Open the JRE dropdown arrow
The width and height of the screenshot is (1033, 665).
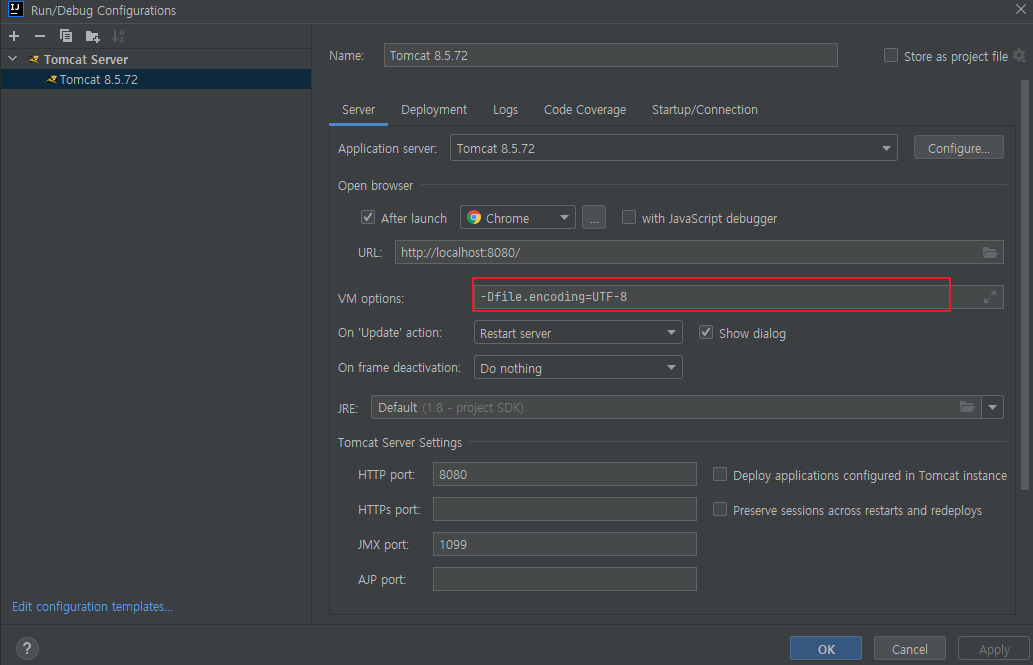coord(992,407)
